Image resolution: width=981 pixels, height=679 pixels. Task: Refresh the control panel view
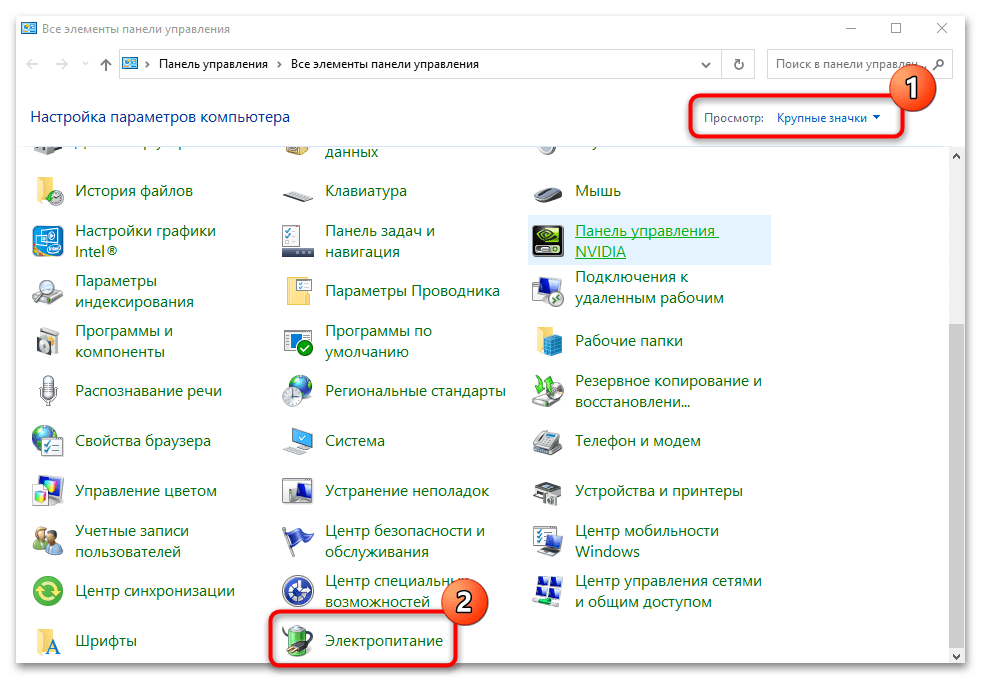[739, 64]
